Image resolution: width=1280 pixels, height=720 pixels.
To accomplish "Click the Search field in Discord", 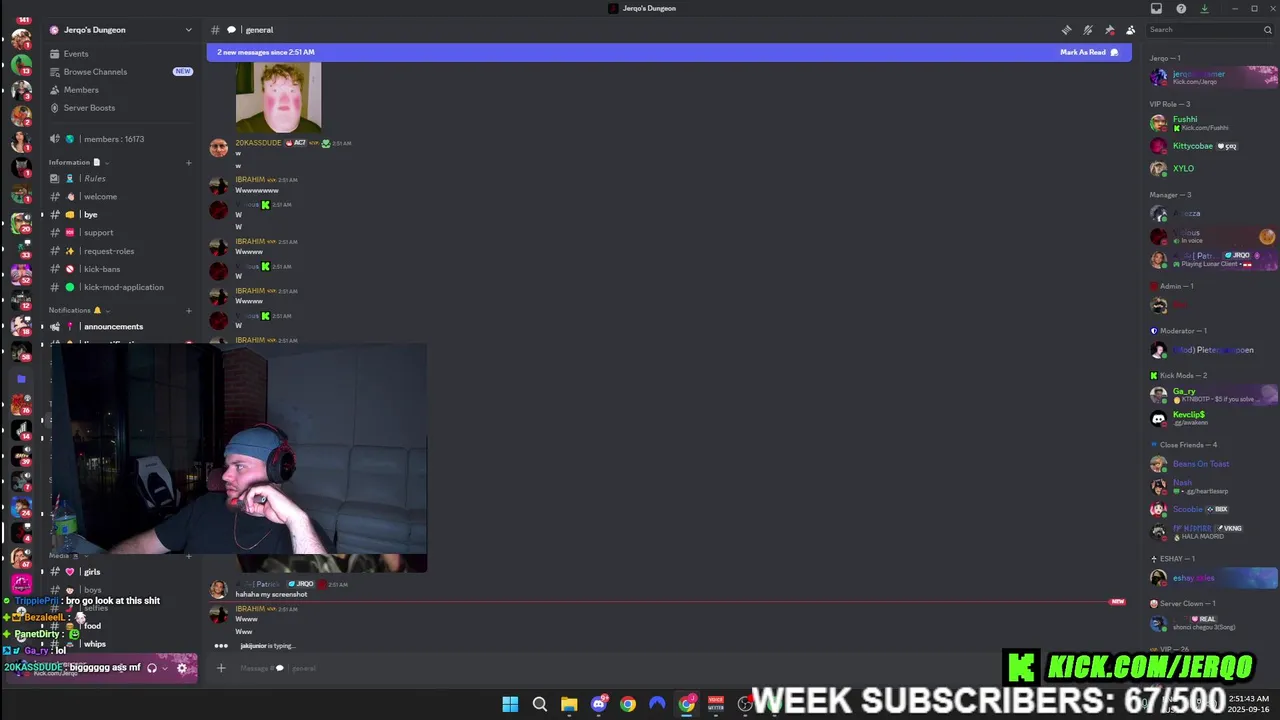I will tap(1208, 30).
